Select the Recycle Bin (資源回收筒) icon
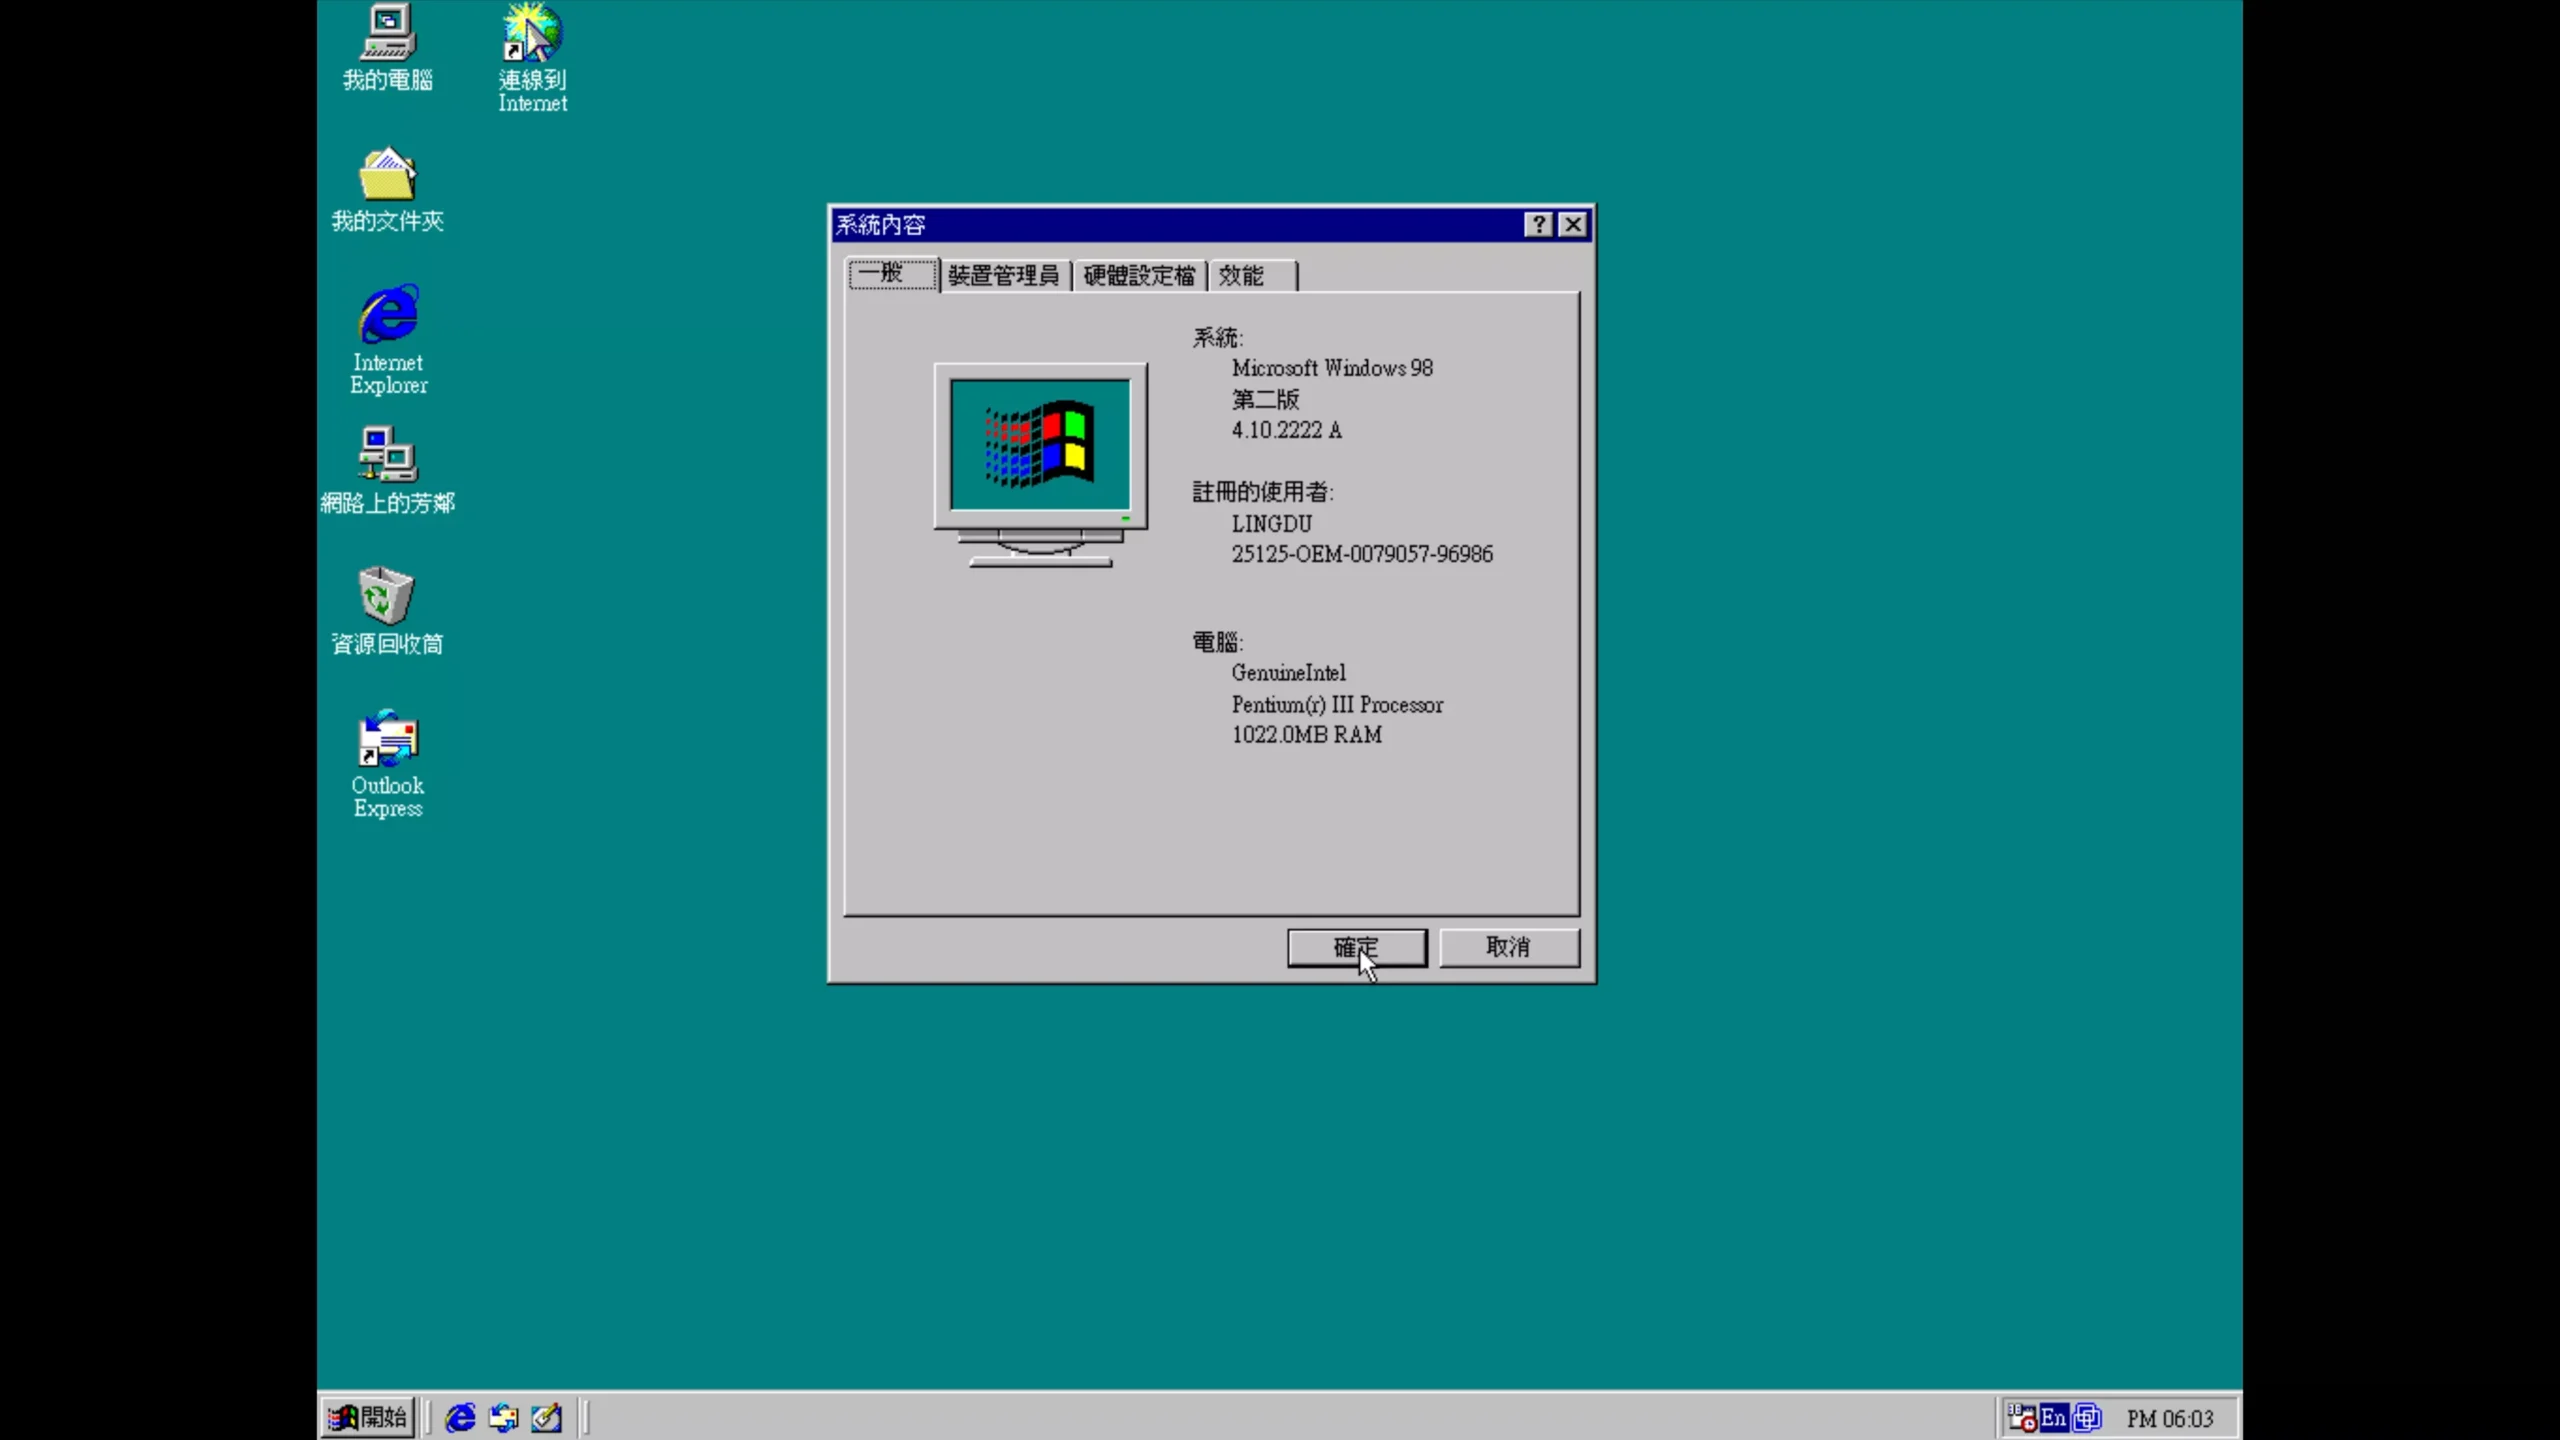The width and height of the screenshot is (2560, 1440). pos(387,612)
